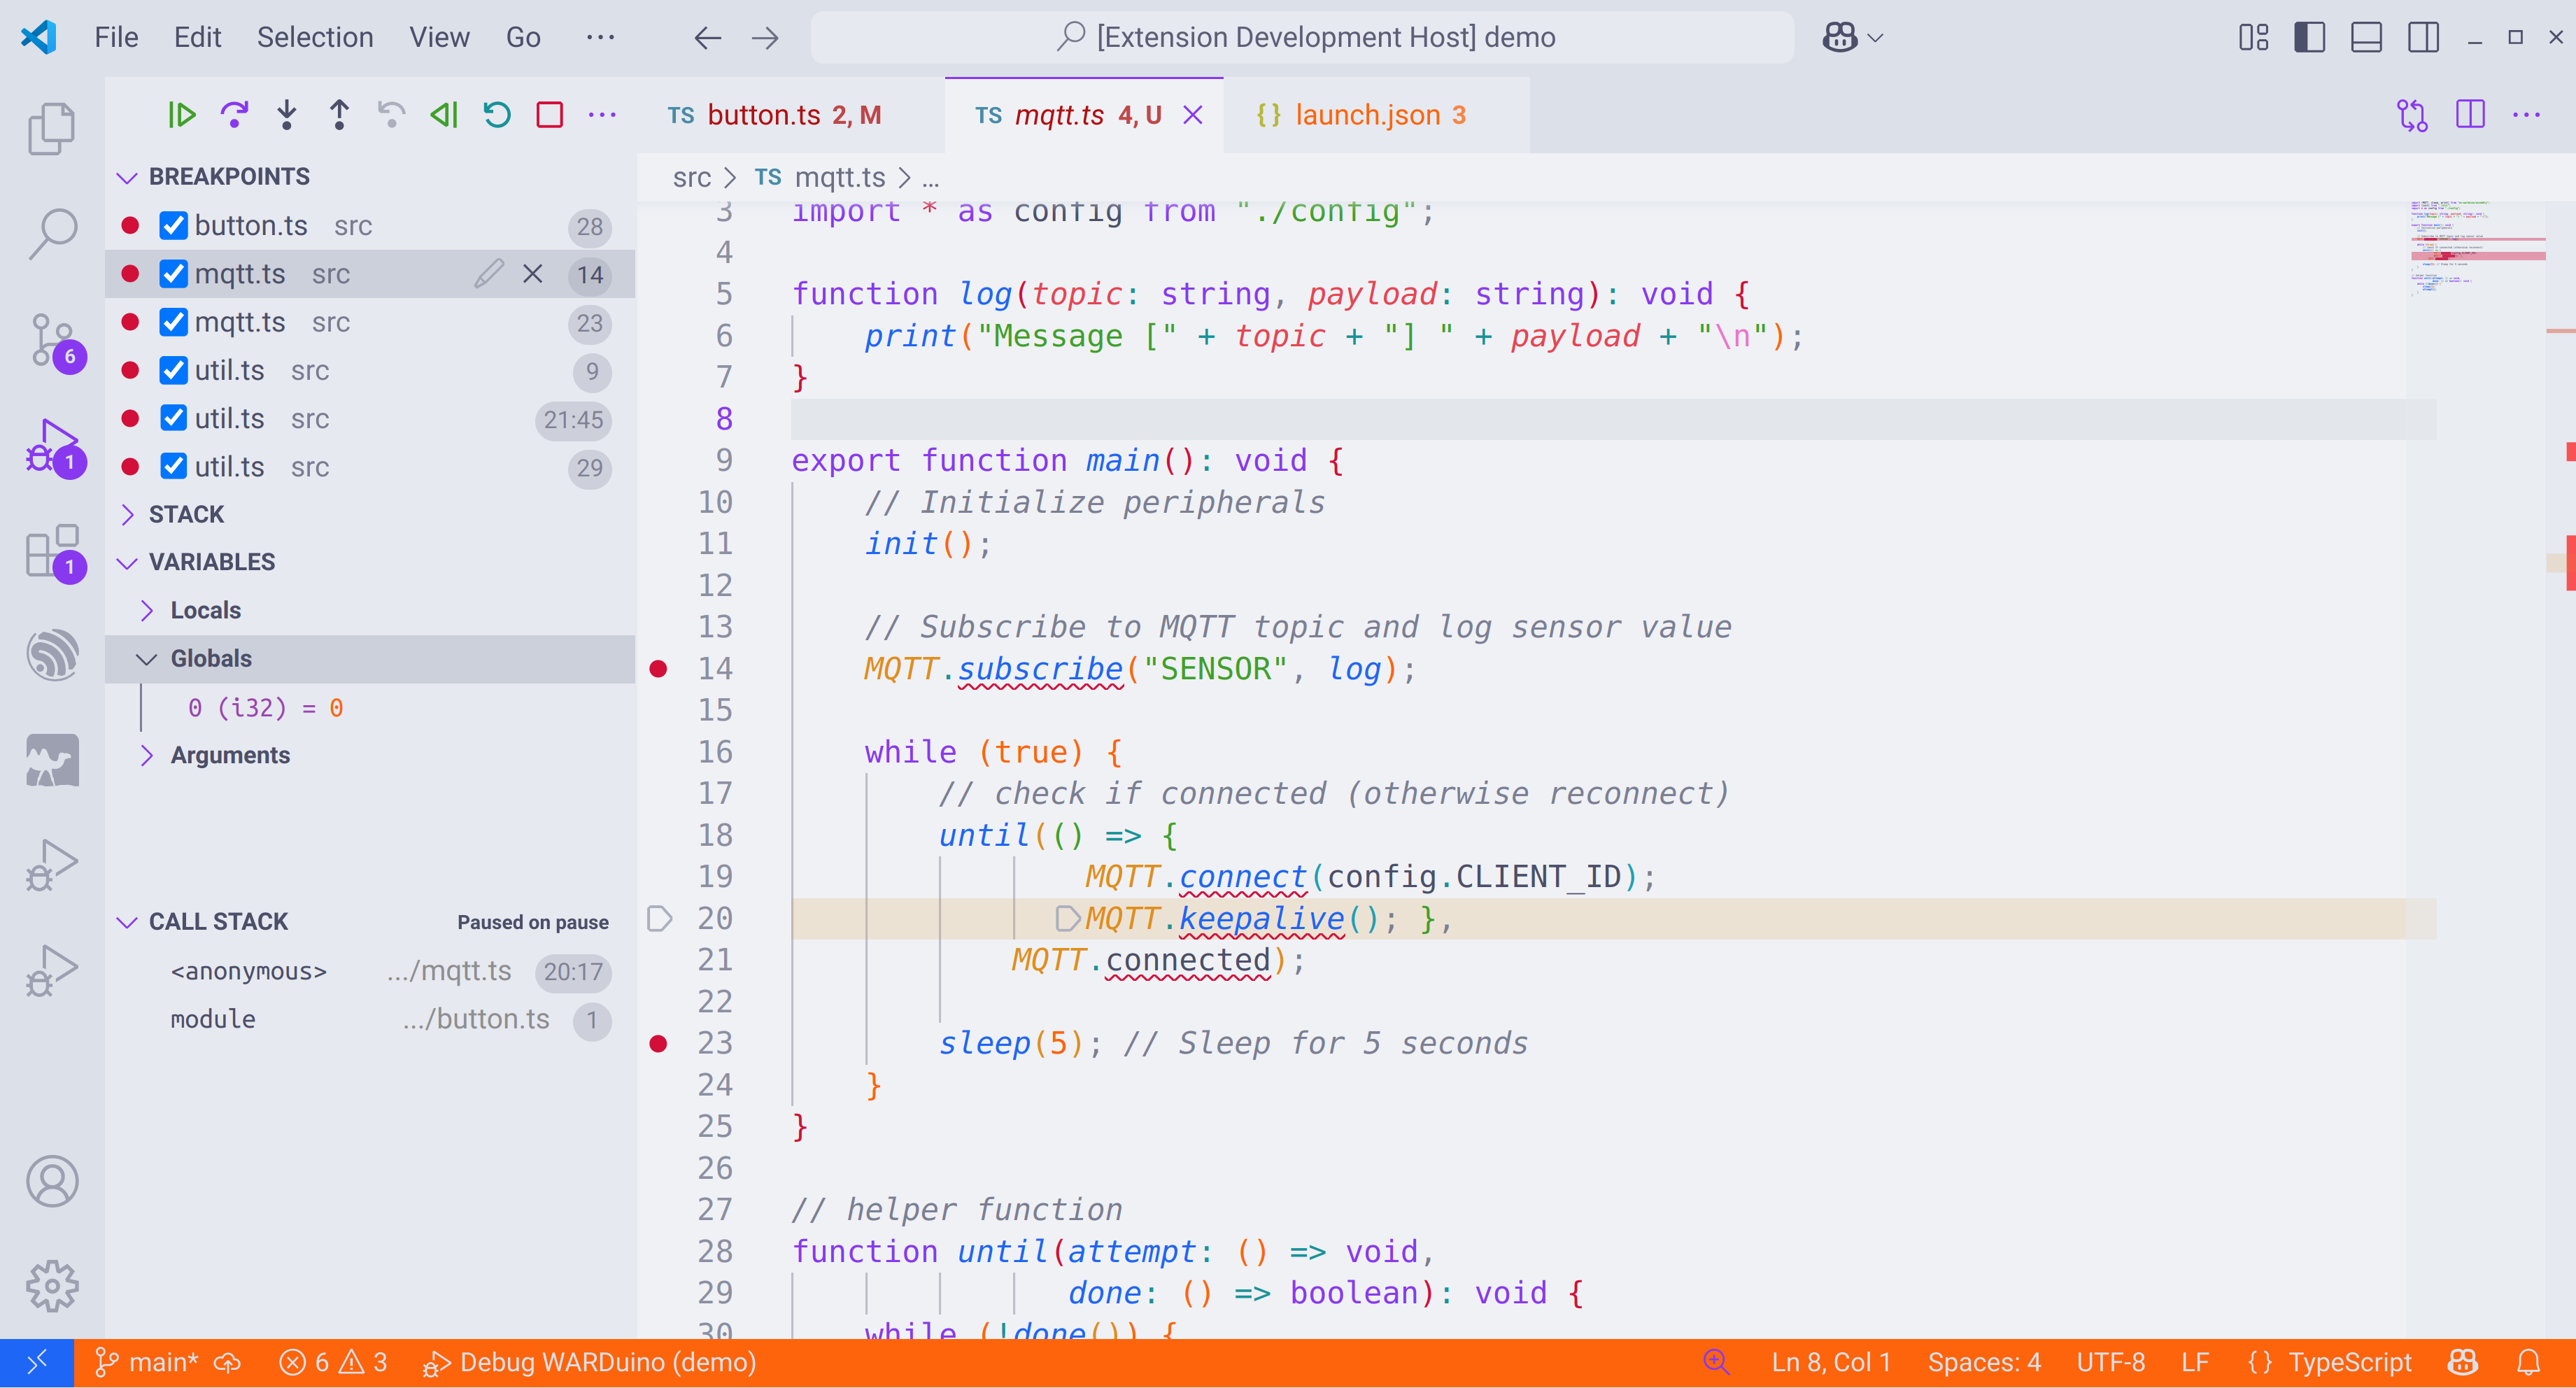This screenshot has width=2576, height=1388.
Task: Switch to the launch.json editor tab
Action: click(1376, 116)
